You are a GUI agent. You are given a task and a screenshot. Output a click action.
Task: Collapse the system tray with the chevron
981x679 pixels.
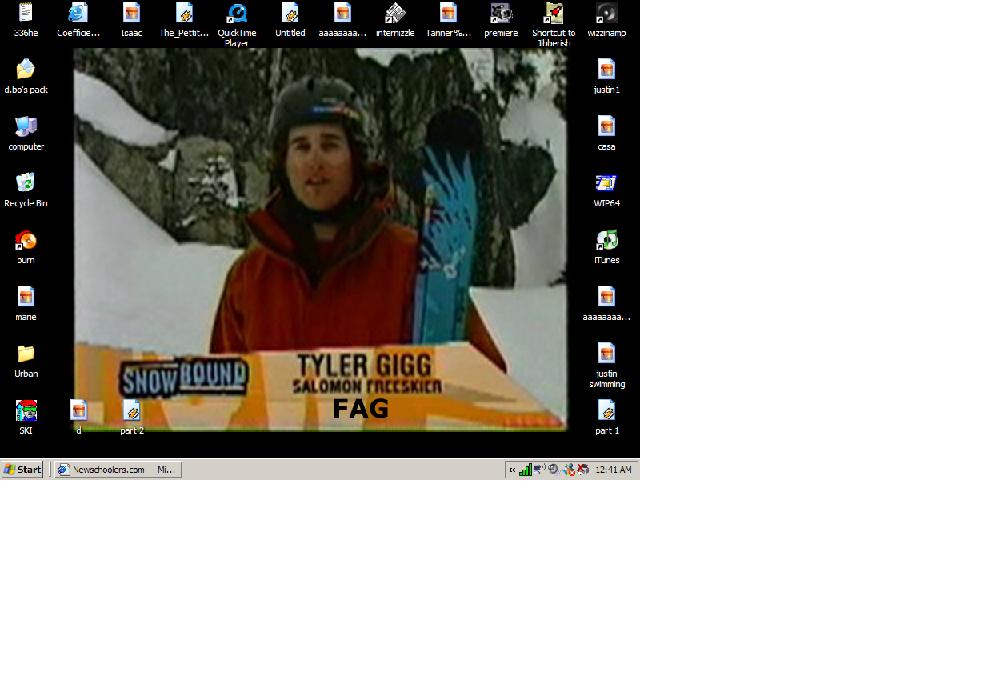tap(513, 468)
